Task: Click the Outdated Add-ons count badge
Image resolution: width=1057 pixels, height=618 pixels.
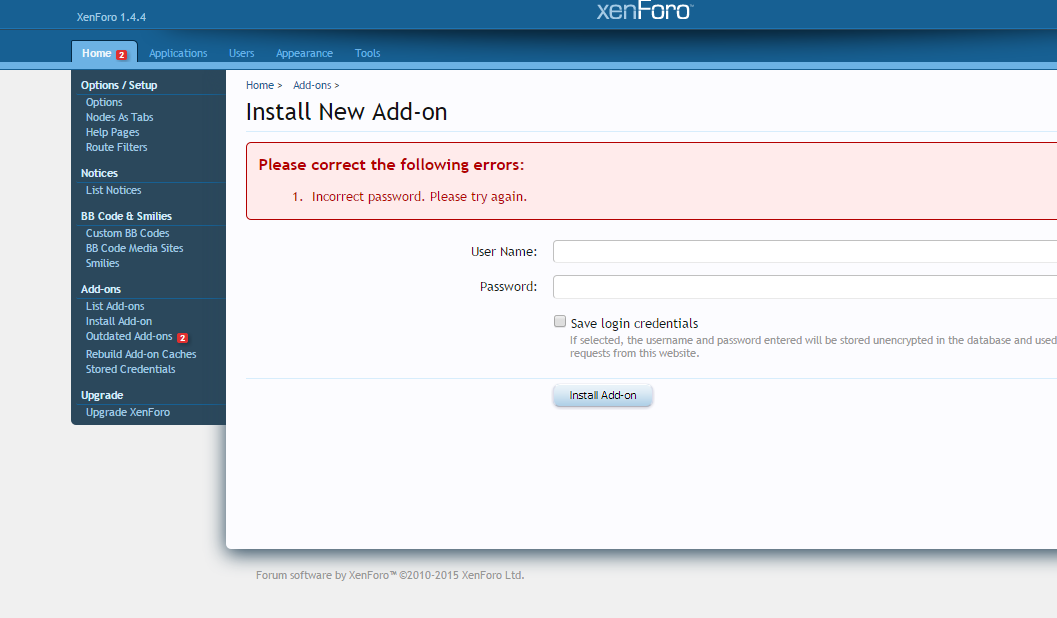Action: 183,338
